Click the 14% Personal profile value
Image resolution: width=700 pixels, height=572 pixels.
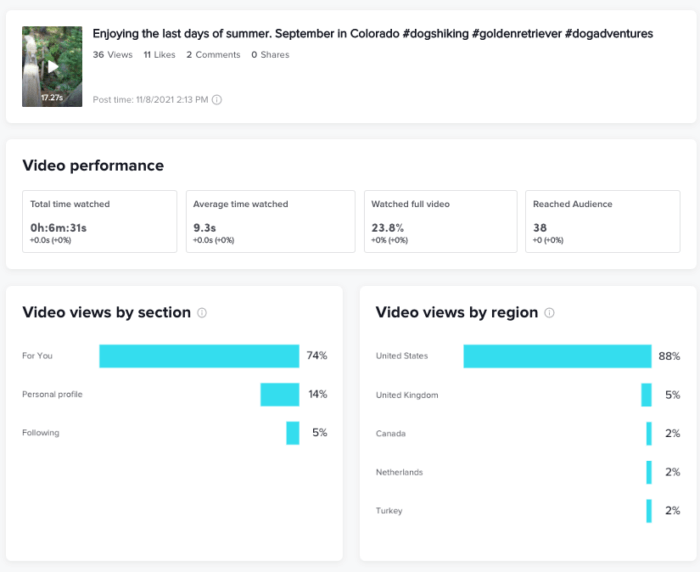pyautogui.click(x=318, y=394)
